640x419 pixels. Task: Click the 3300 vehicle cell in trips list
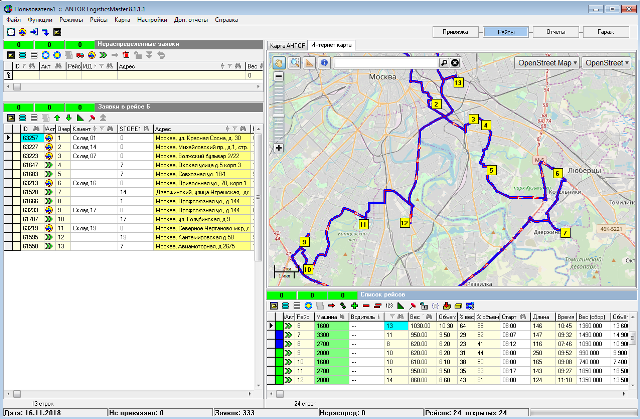(x=331, y=335)
